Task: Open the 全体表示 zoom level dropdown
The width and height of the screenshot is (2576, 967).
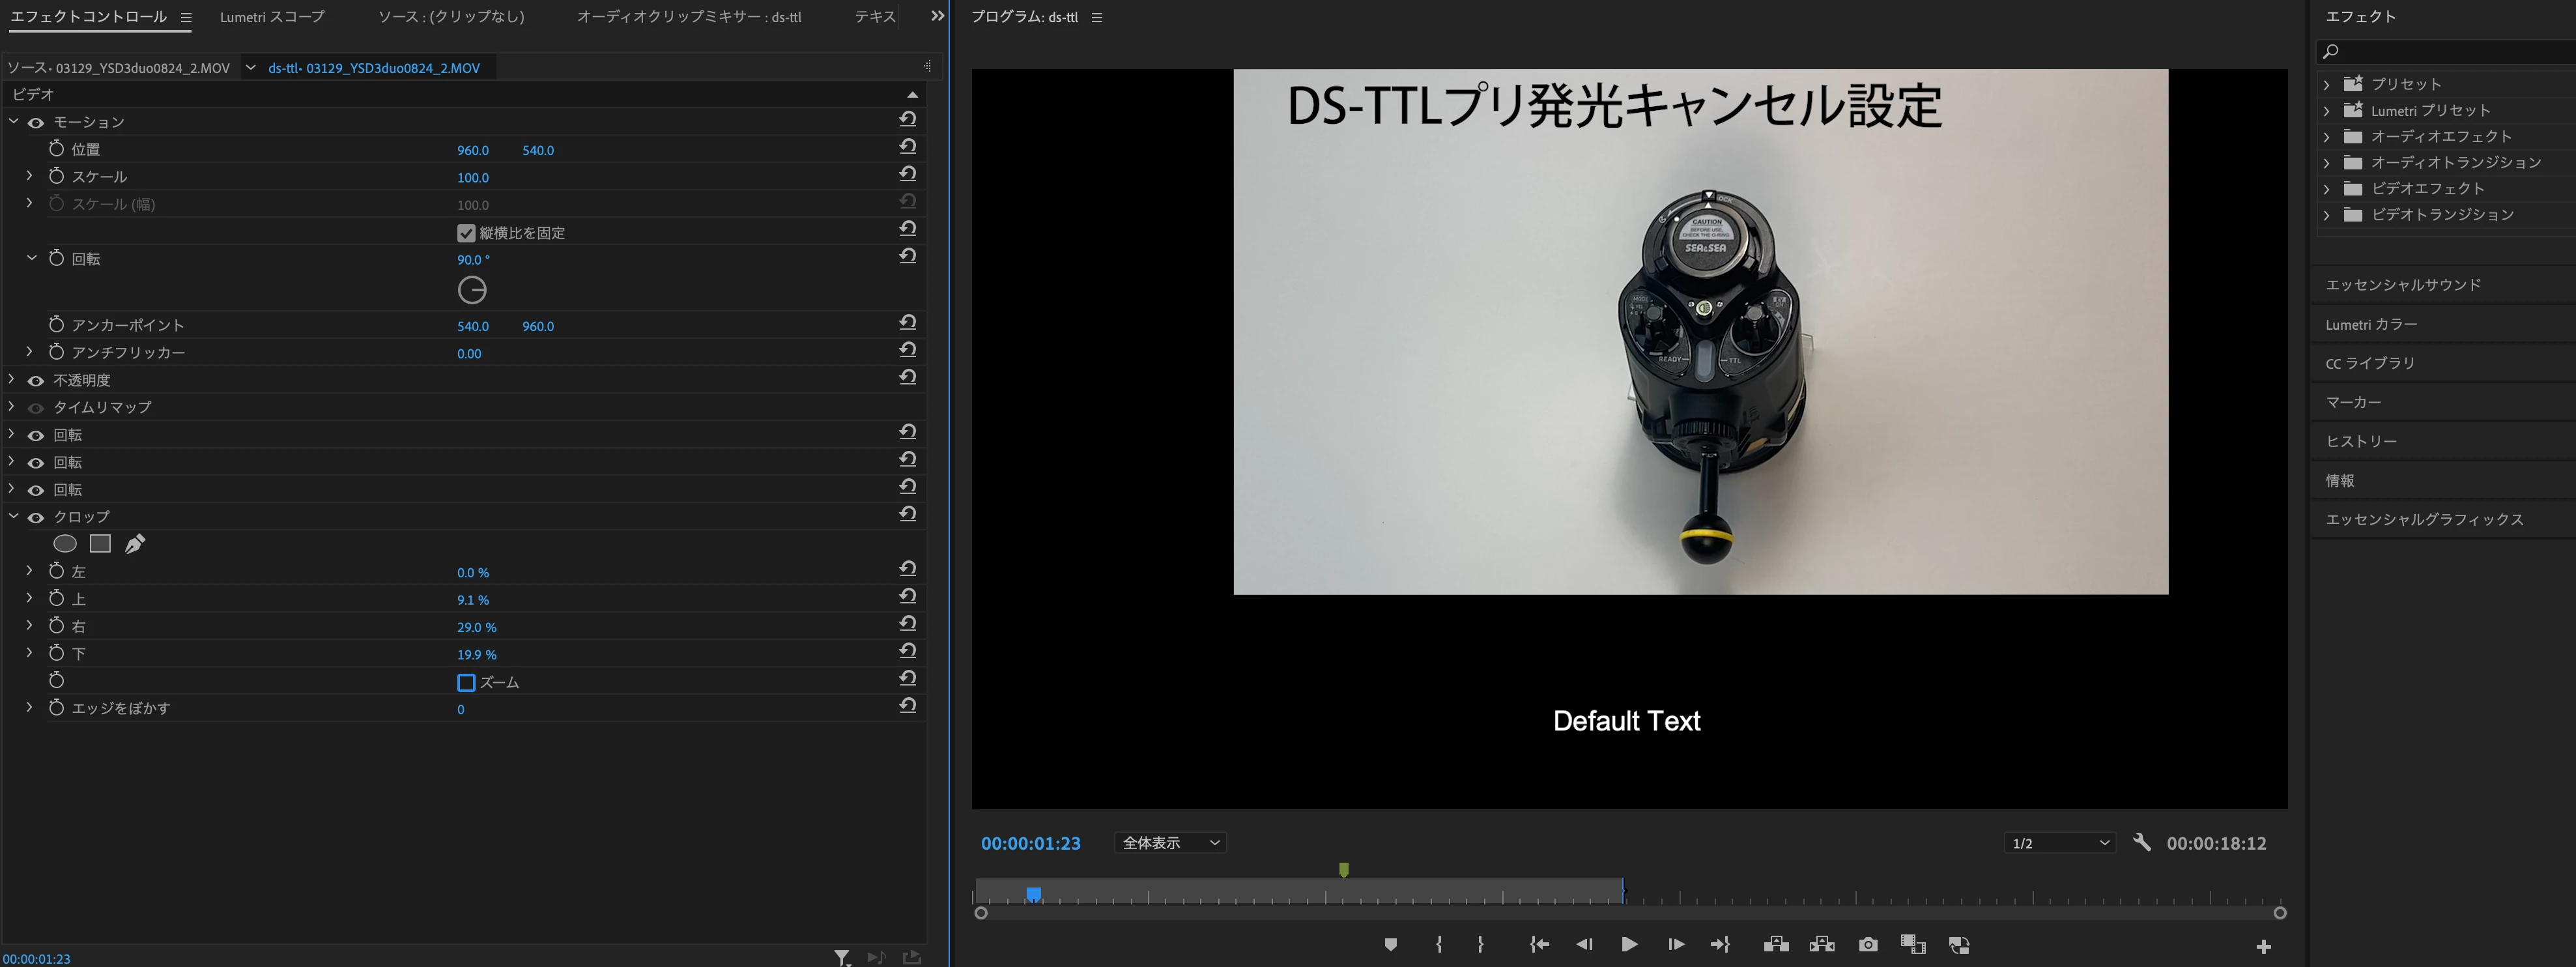Action: 1170,842
